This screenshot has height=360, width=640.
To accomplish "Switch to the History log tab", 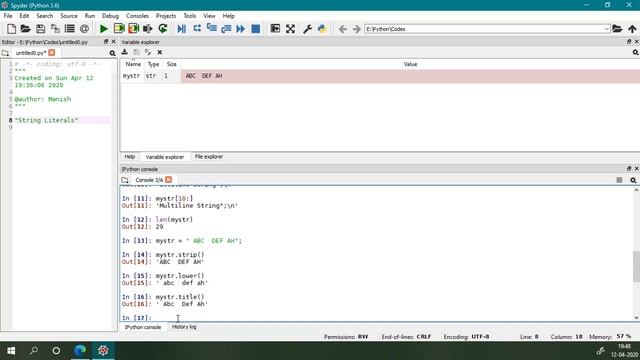I will (184, 327).
